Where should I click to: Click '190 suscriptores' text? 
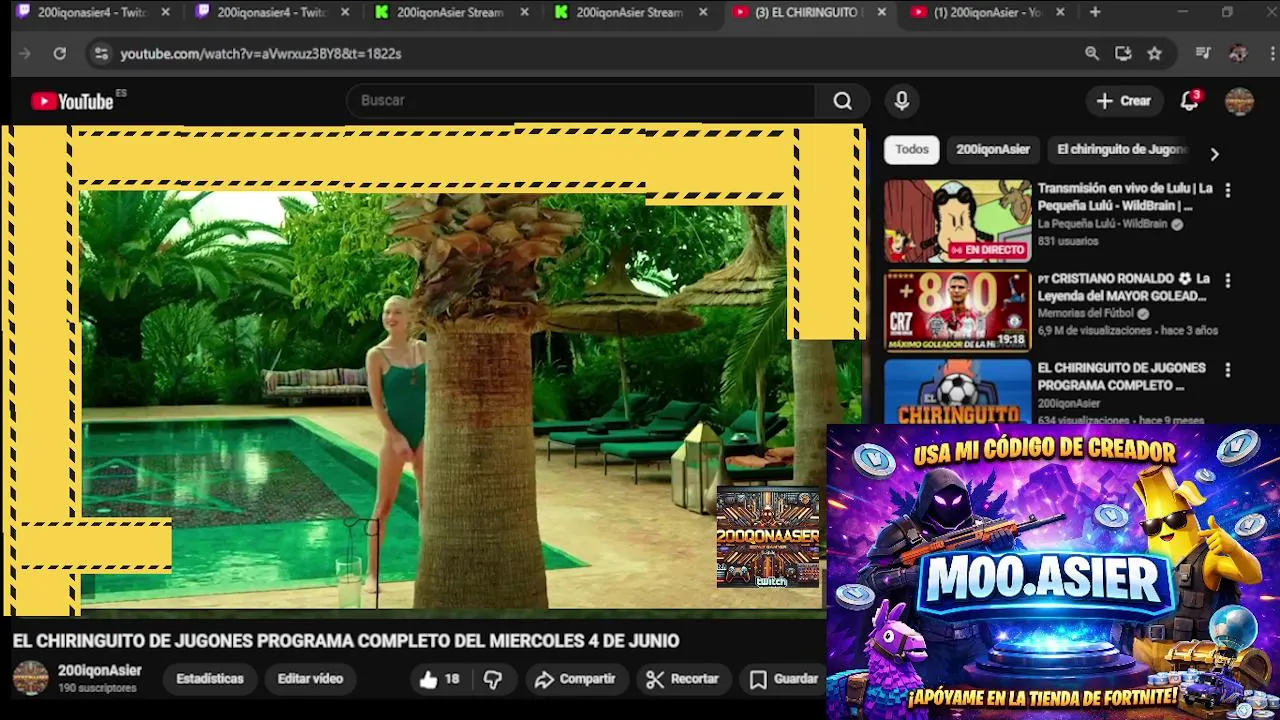click(x=97, y=689)
